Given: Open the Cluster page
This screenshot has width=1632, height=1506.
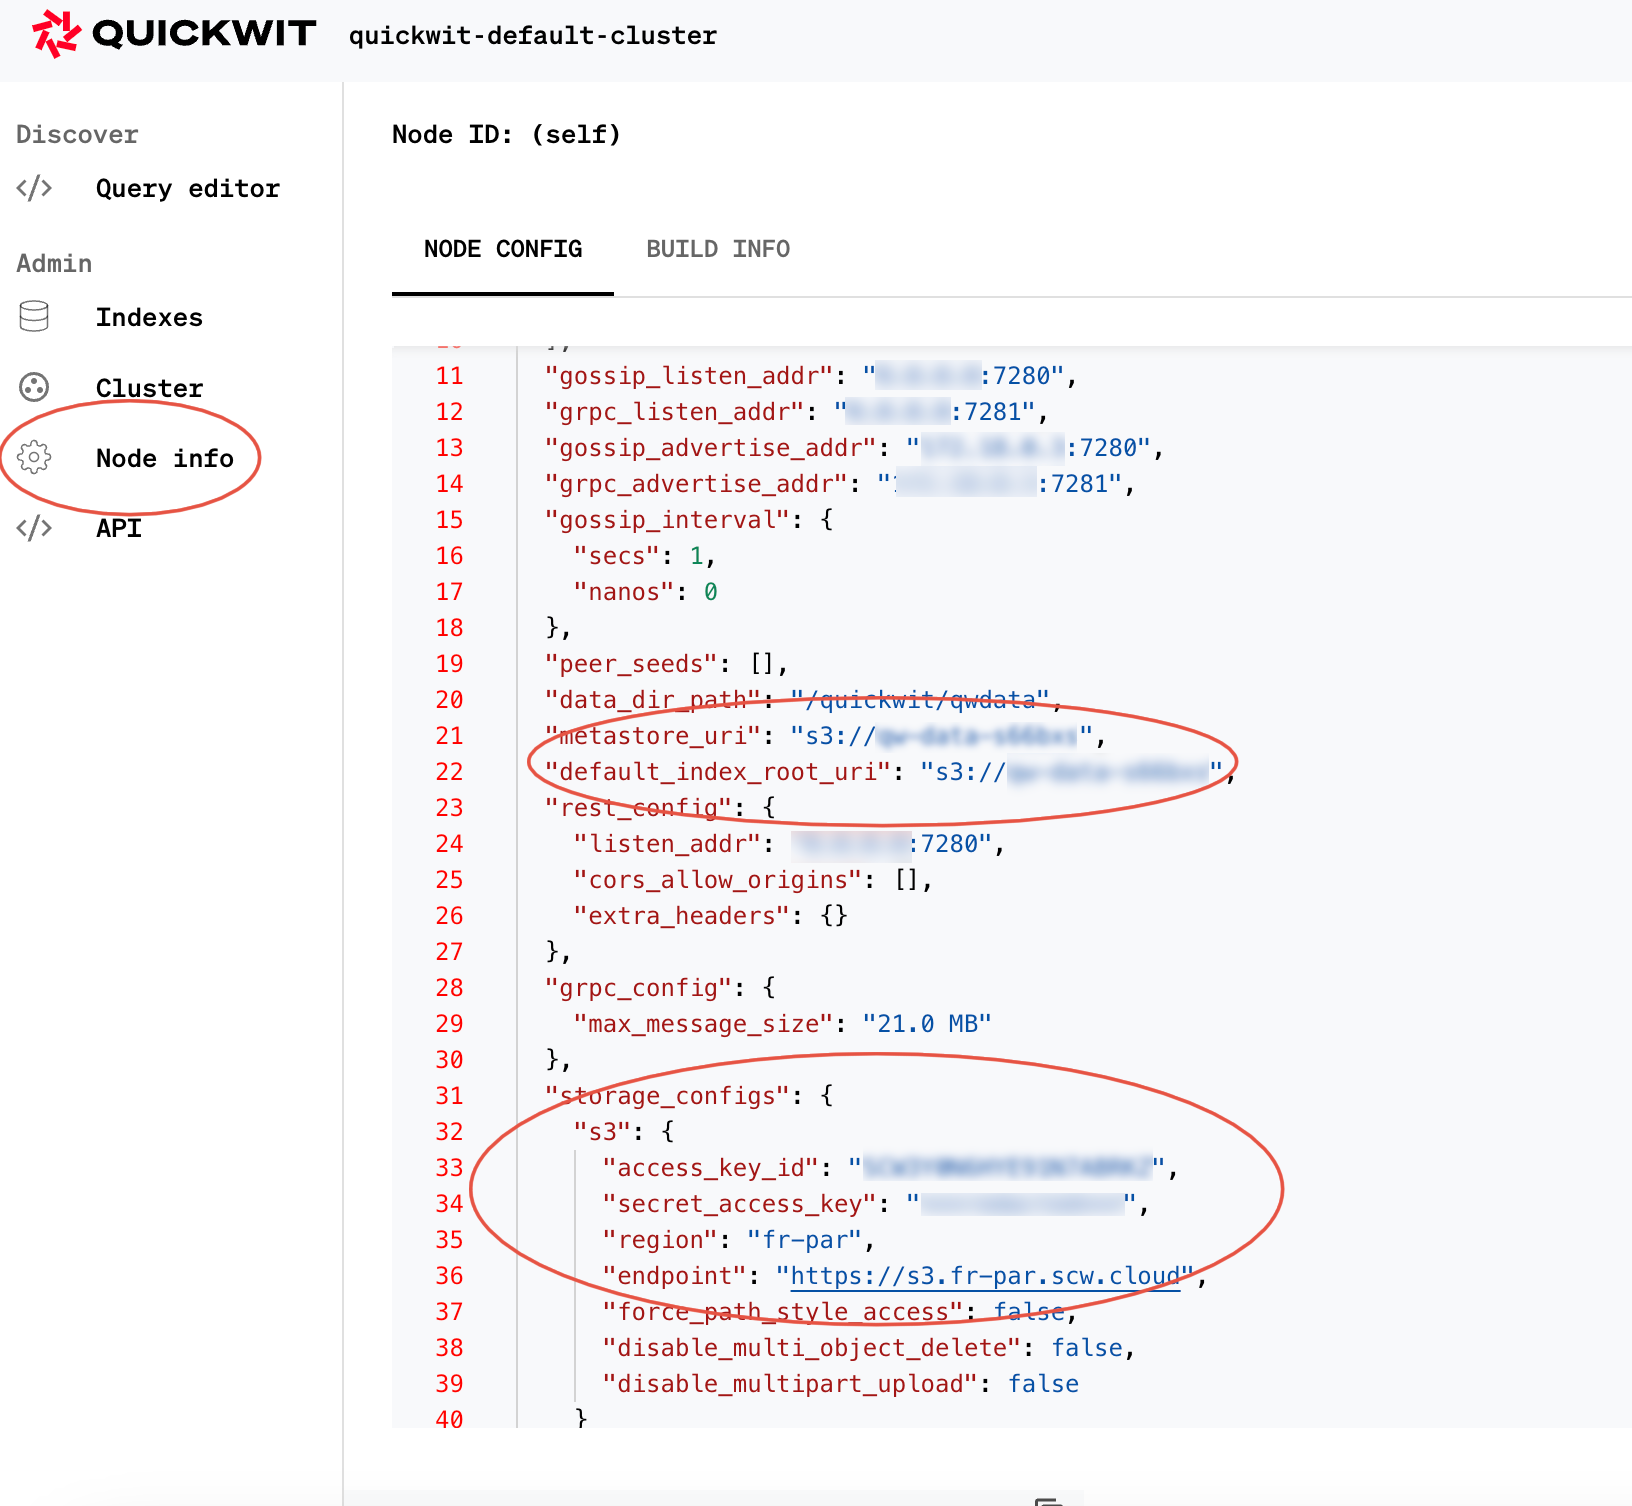Looking at the screenshot, I should [x=149, y=388].
